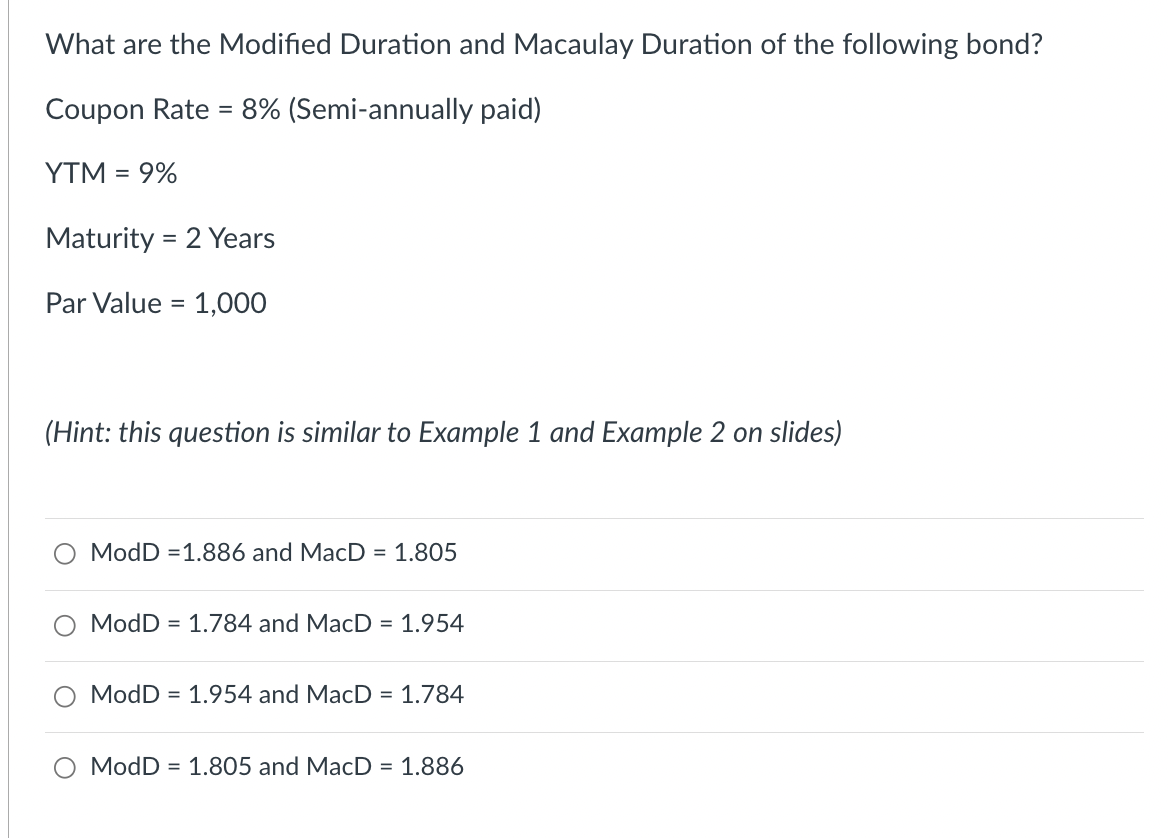Click the 'Par Value = 1,000' line
1168x838 pixels.
pyautogui.click(x=156, y=302)
